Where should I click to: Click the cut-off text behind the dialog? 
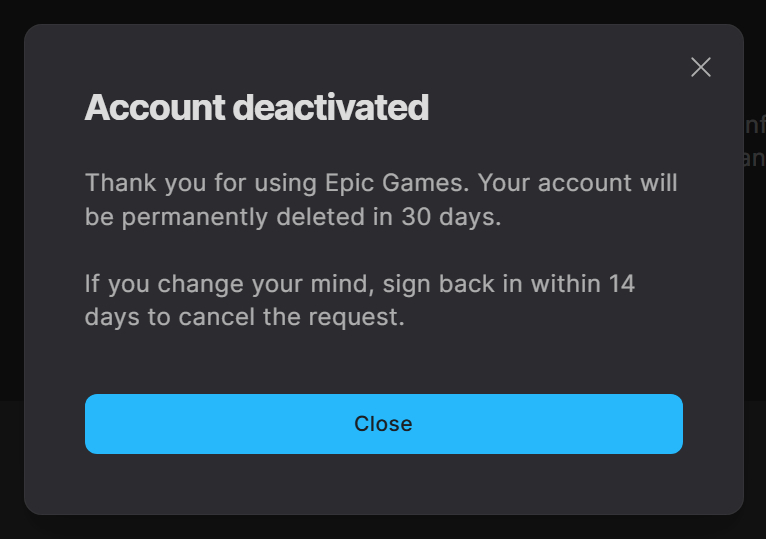point(756,142)
